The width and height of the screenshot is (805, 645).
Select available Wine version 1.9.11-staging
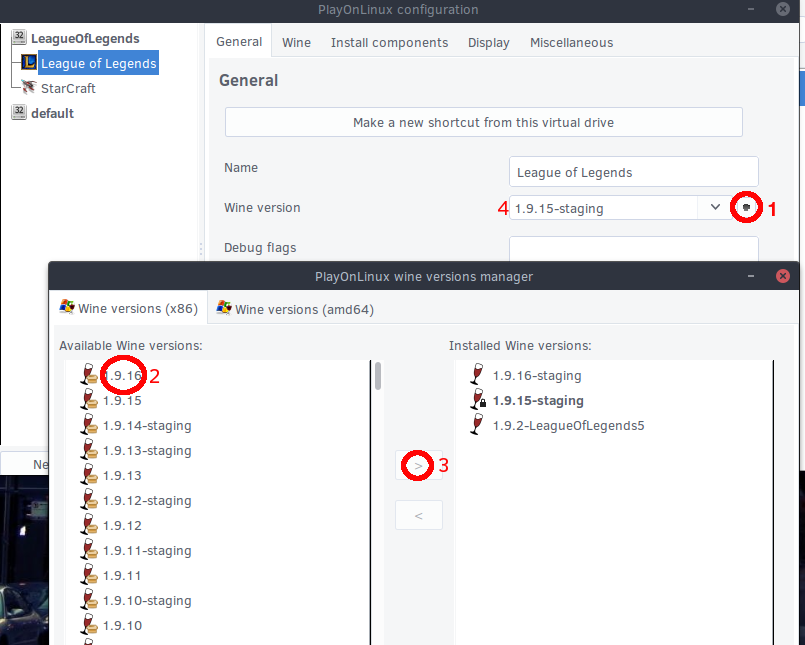click(x=147, y=551)
